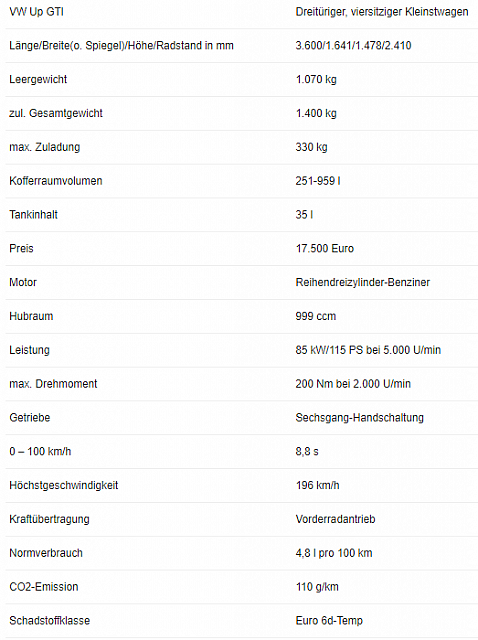Select the zul. Gesamtgewicht label
The height and width of the screenshot is (640, 478).
[x=56, y=113]
